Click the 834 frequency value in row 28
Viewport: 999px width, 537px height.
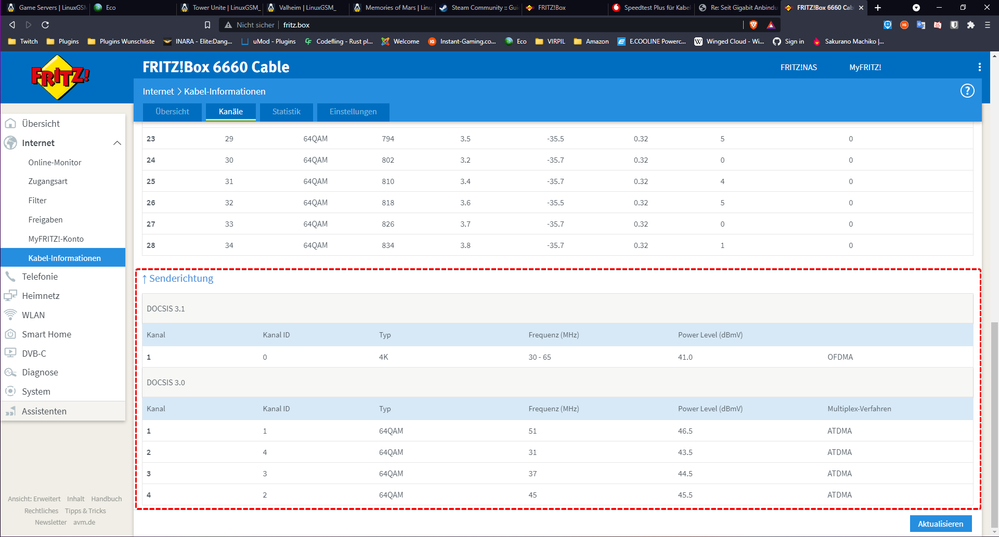tap(387, 245)
